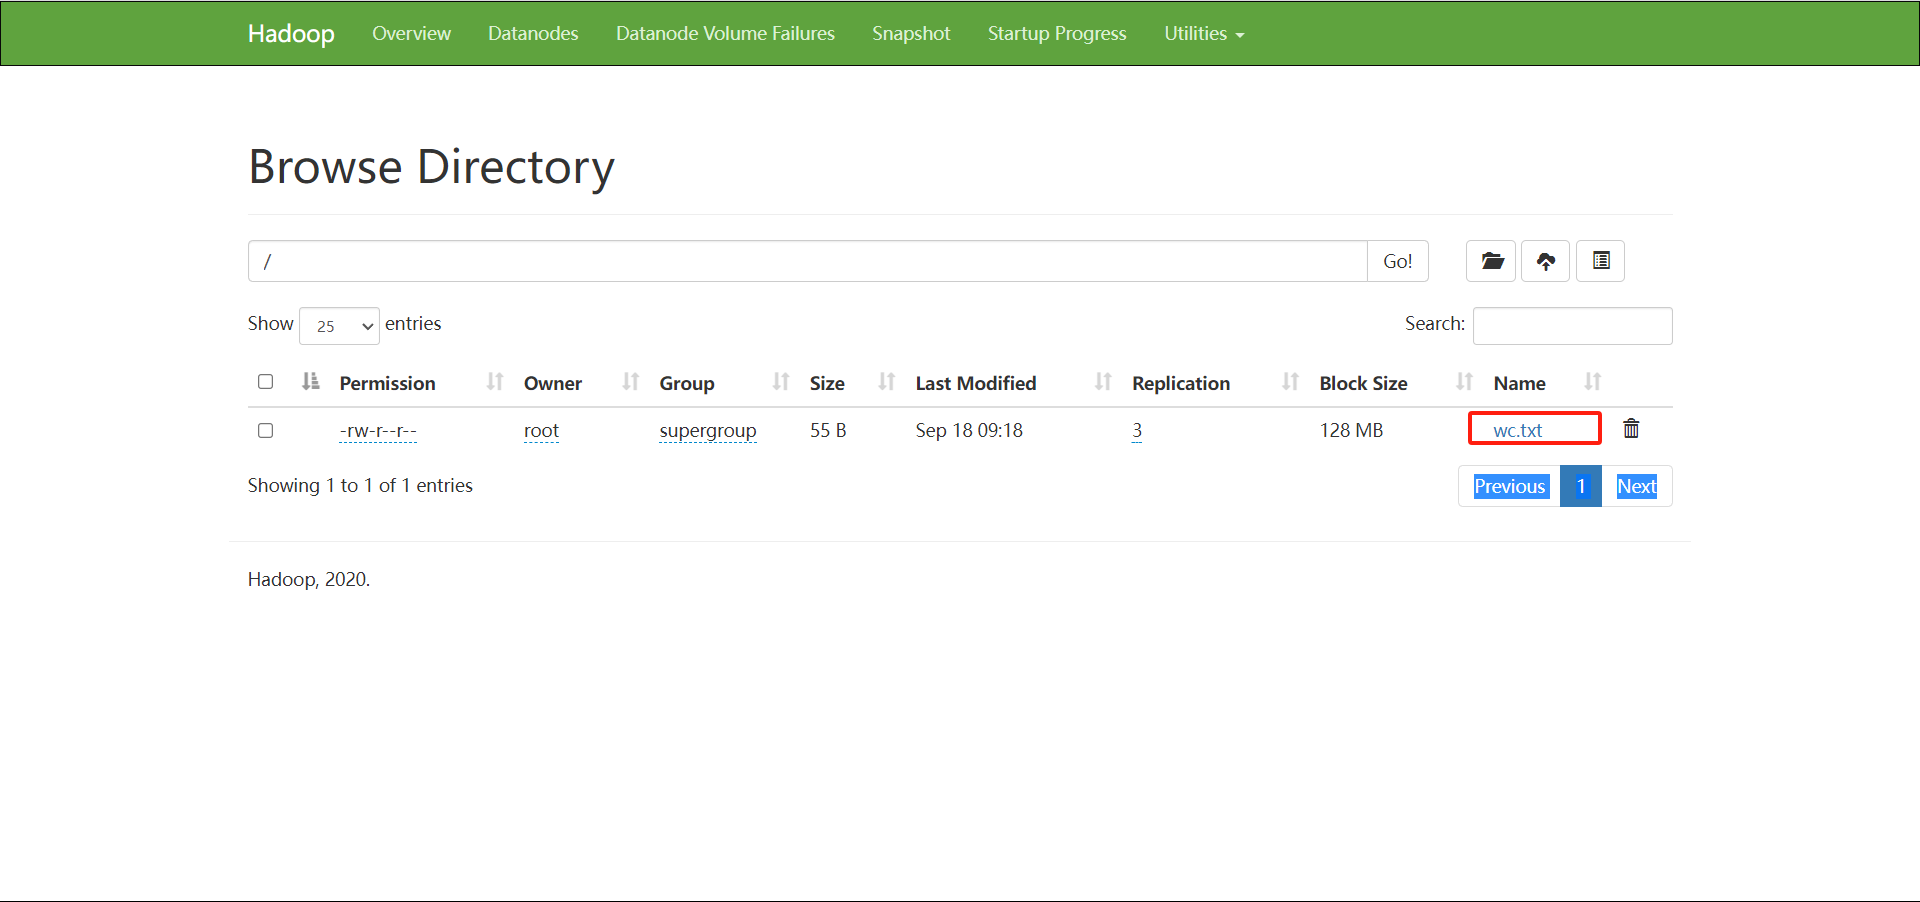Click the Permission column header

pos(387,383)
